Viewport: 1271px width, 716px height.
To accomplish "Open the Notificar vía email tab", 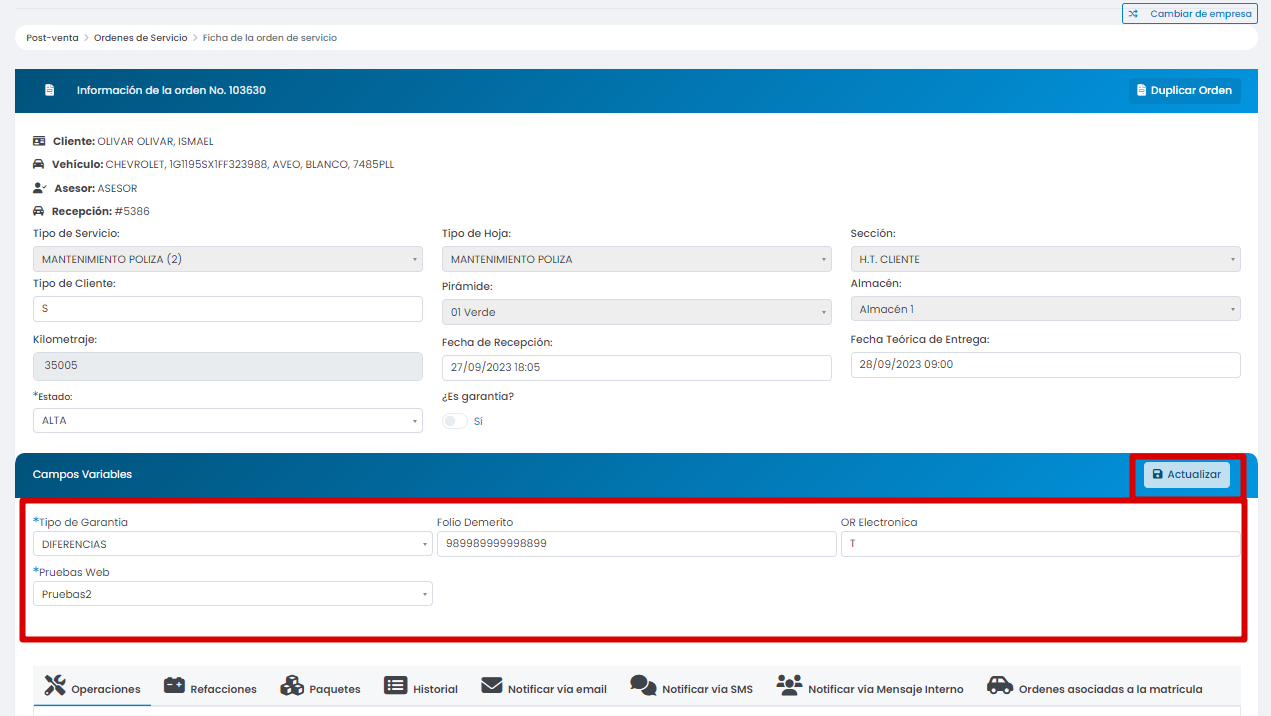I will tap(544, 687).
